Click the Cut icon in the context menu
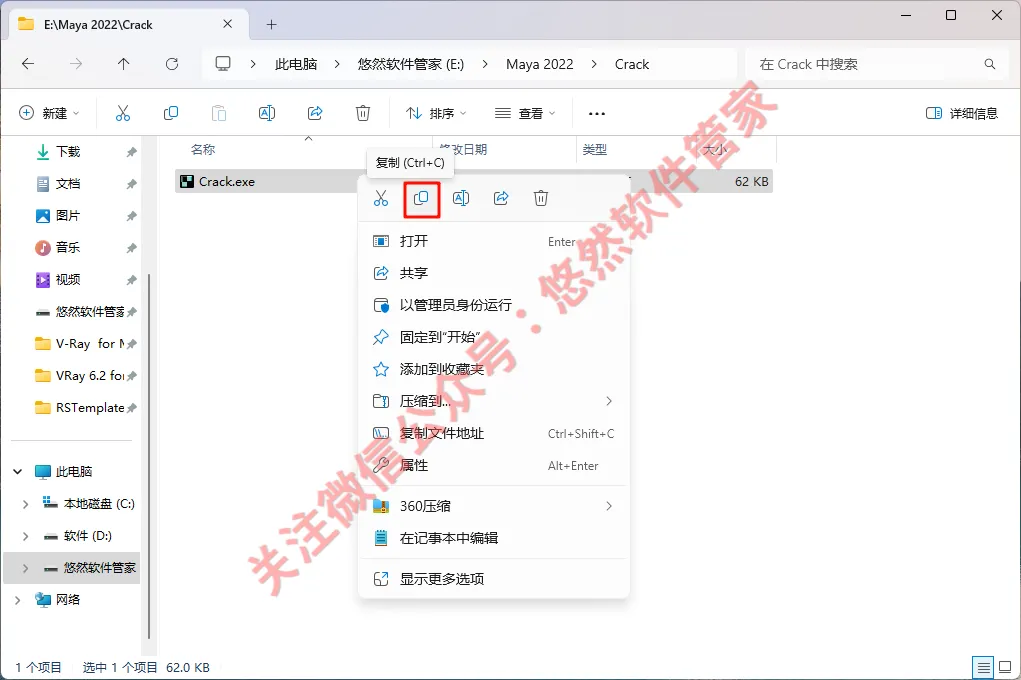This screenshot has height=680, width=1021. click(x=381, y=198)
